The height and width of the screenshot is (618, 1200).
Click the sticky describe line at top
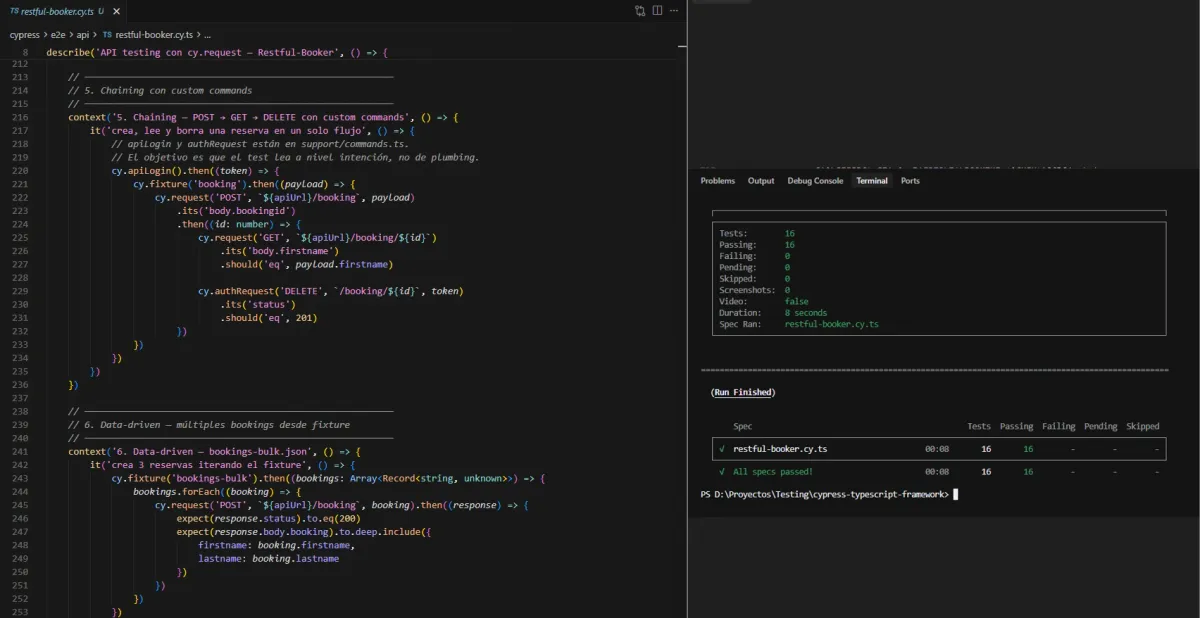pos(216,52)
